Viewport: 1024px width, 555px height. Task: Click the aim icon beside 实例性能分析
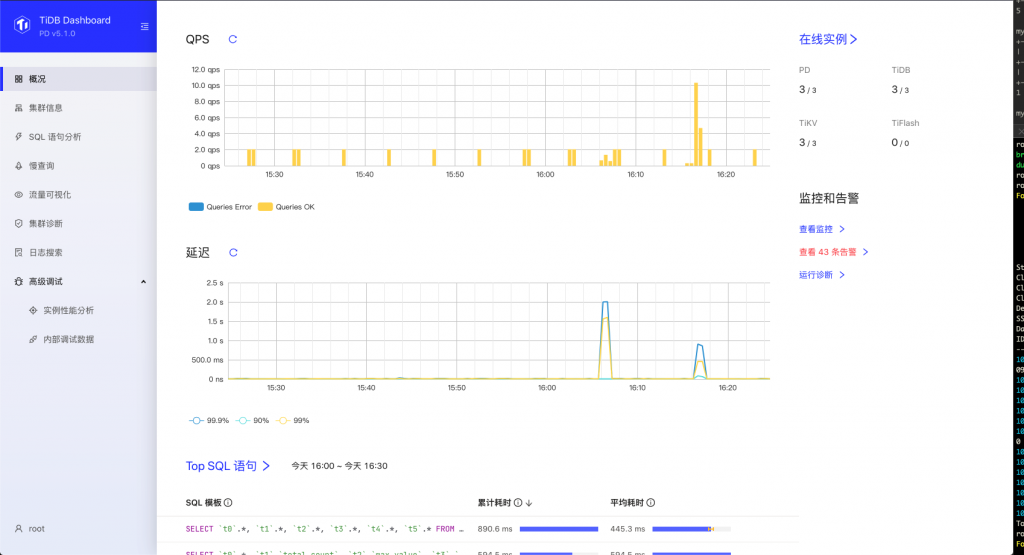pos(33,310)
